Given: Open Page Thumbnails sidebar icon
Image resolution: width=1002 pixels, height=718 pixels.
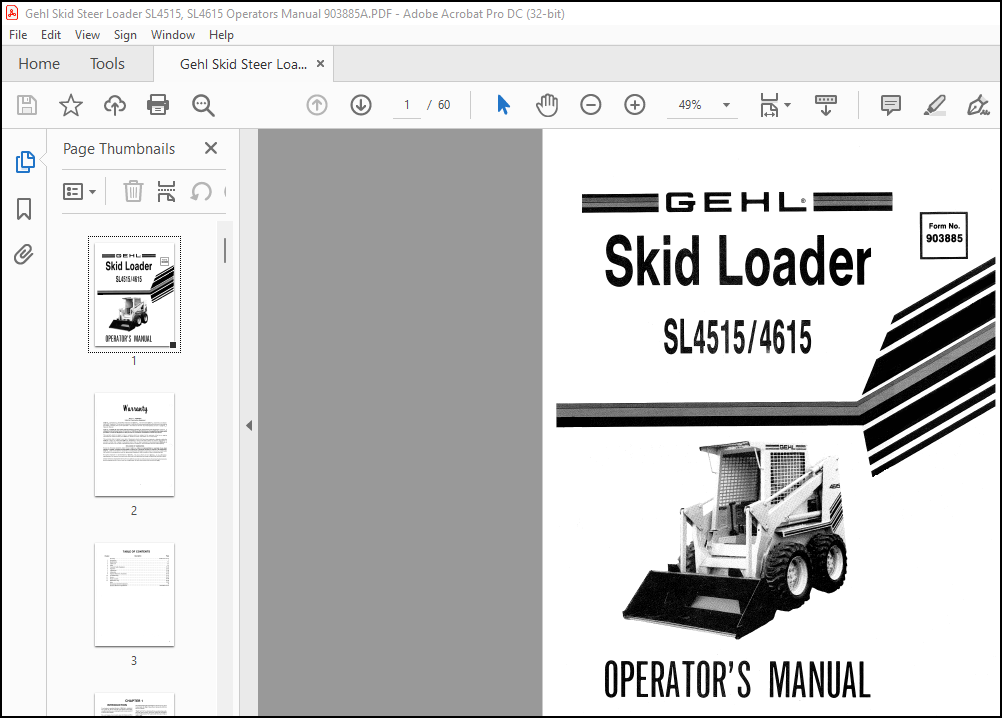Looking at the screenshot, I should pos(25,162).
